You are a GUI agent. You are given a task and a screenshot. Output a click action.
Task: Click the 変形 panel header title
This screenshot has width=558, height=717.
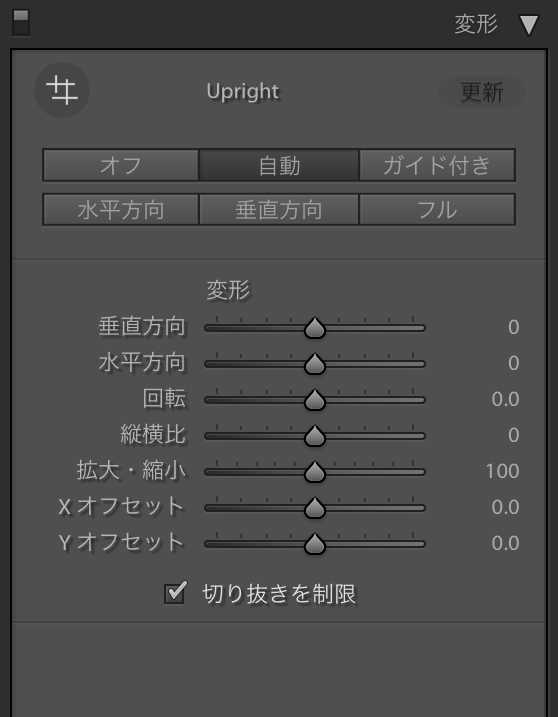(x=476, y=24)
